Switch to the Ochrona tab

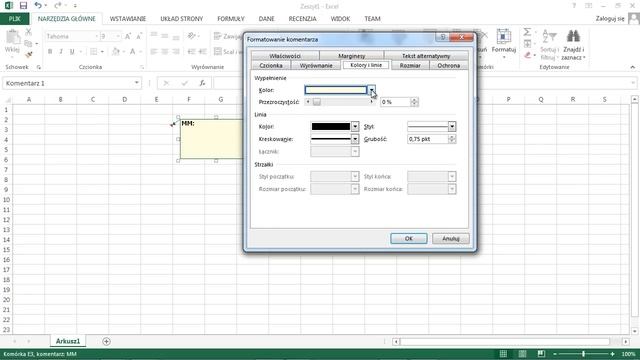click(x=449, y=65)
